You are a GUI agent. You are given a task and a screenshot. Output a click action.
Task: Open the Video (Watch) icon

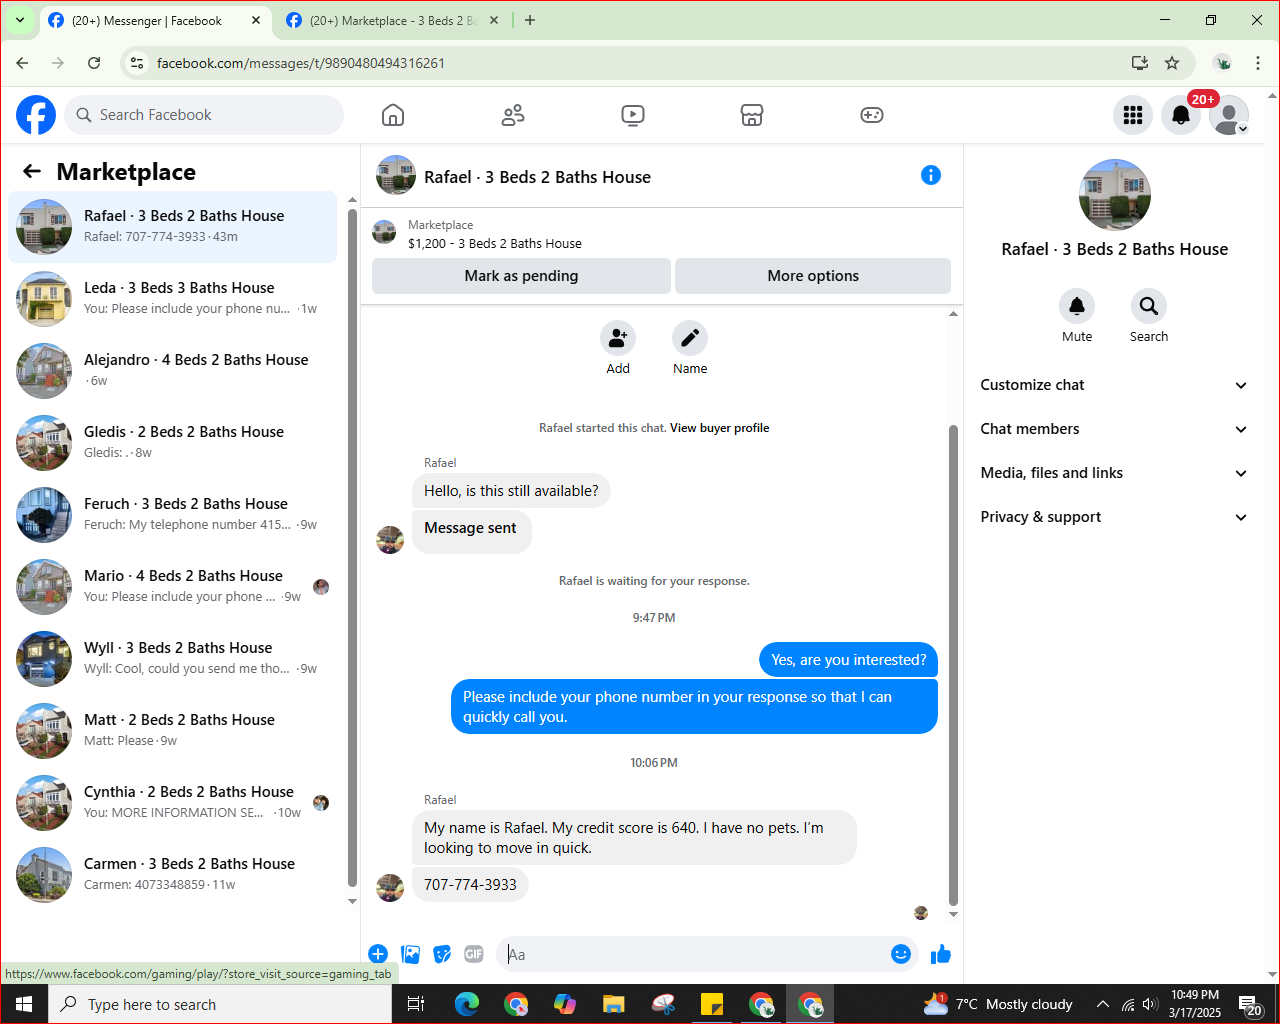[633, 115]
